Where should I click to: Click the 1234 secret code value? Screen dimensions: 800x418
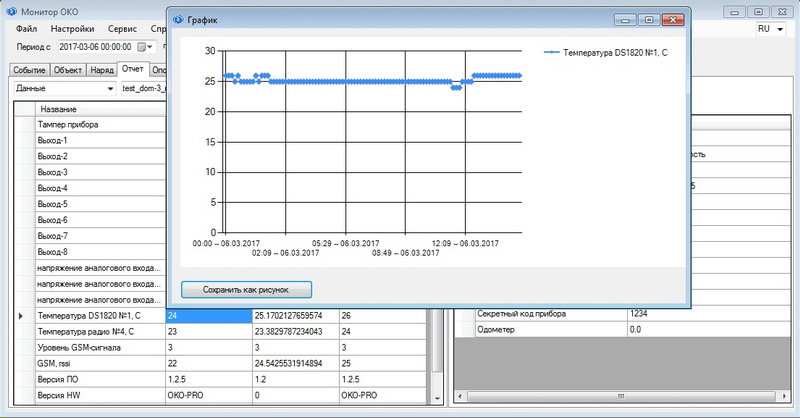709,314
